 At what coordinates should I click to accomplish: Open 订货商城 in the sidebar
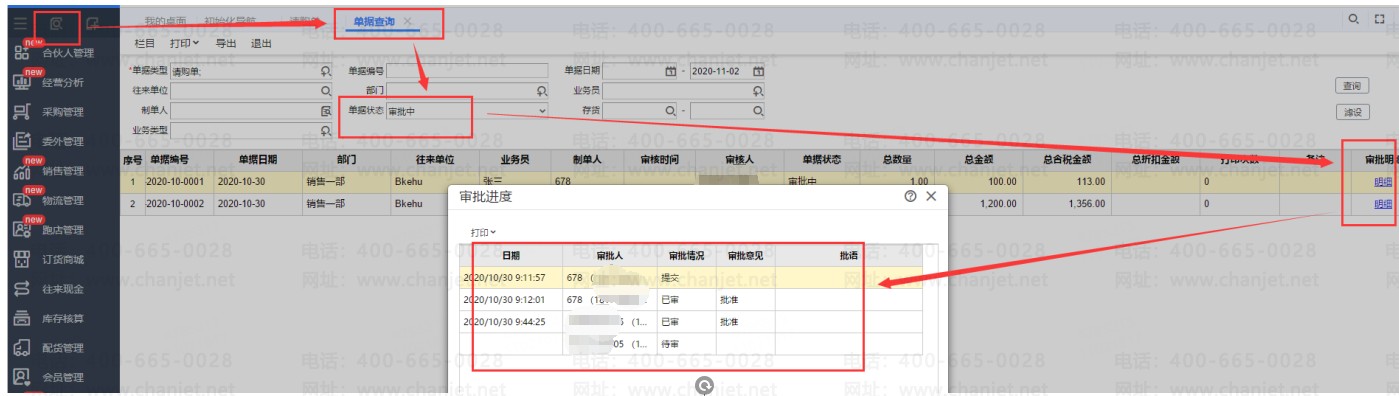(x=63, y=260)
